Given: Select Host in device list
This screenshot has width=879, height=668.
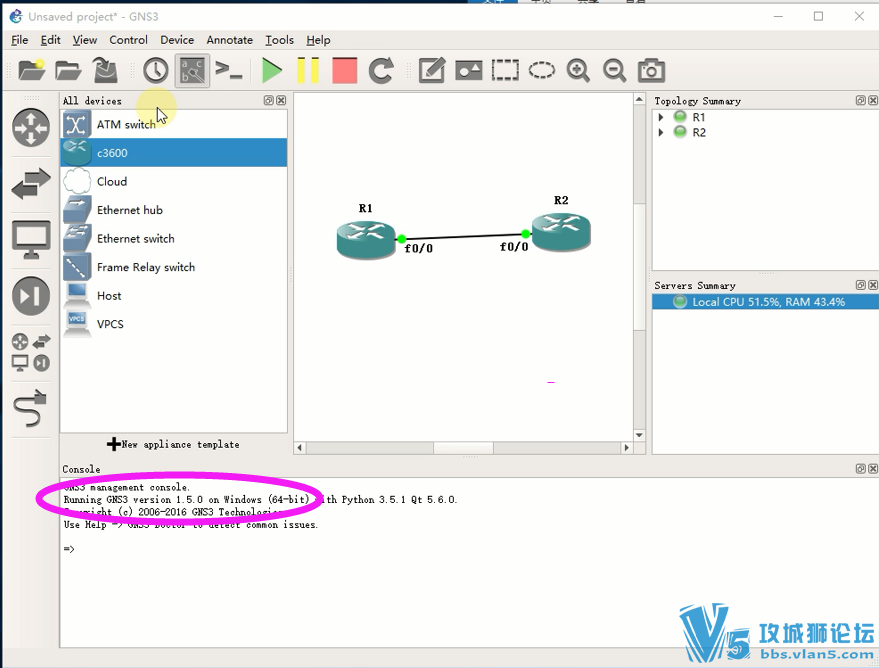Looking at the screenshot, I should coord(174,295).
